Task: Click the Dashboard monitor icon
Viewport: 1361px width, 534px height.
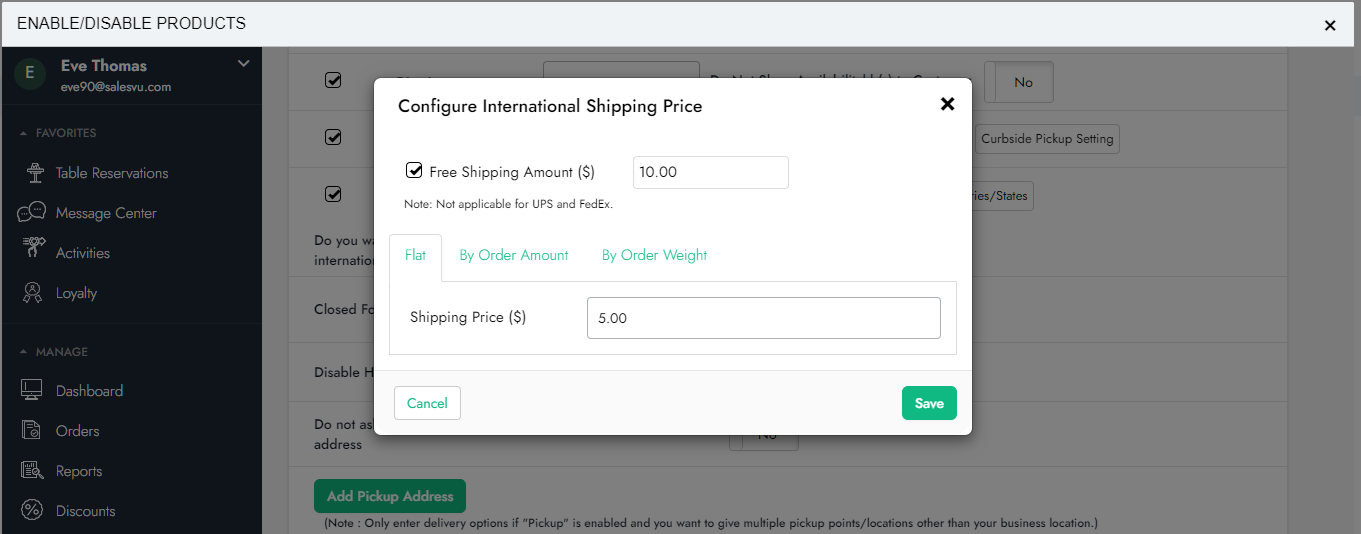Action: coord(32,390)
